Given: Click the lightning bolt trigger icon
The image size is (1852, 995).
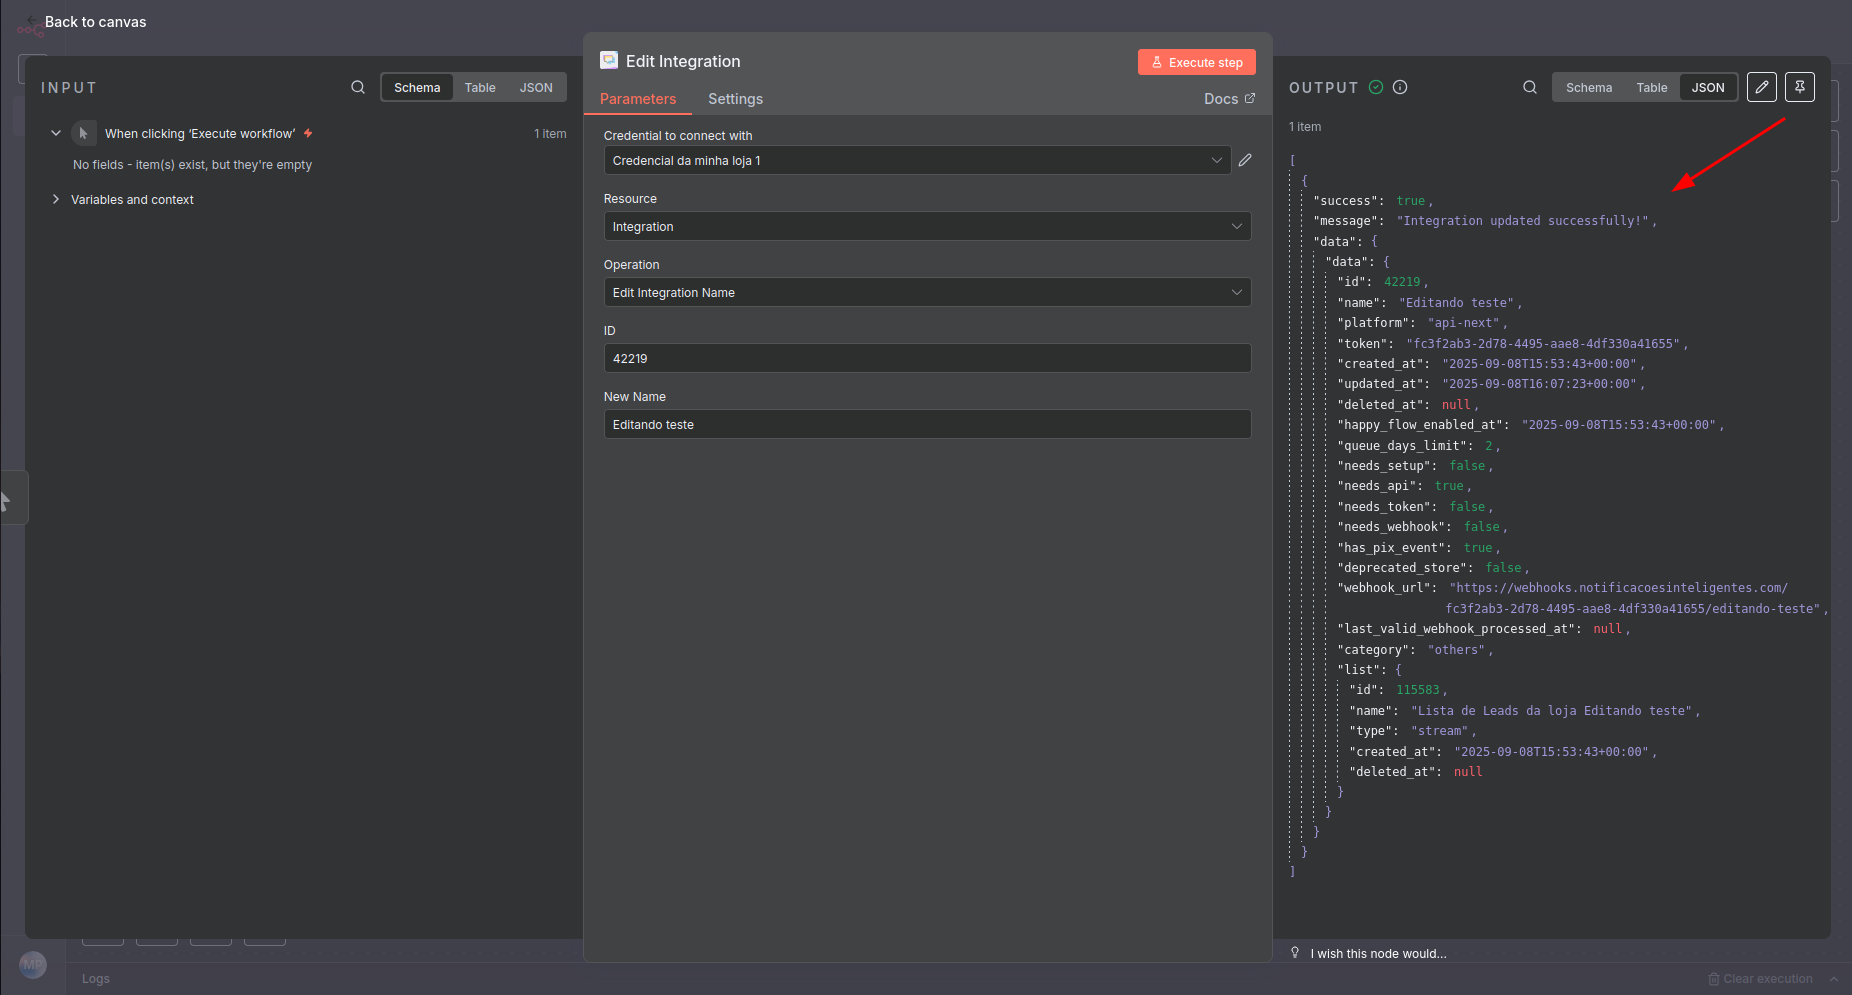Looking at the screenshot, I should point(308,133).
